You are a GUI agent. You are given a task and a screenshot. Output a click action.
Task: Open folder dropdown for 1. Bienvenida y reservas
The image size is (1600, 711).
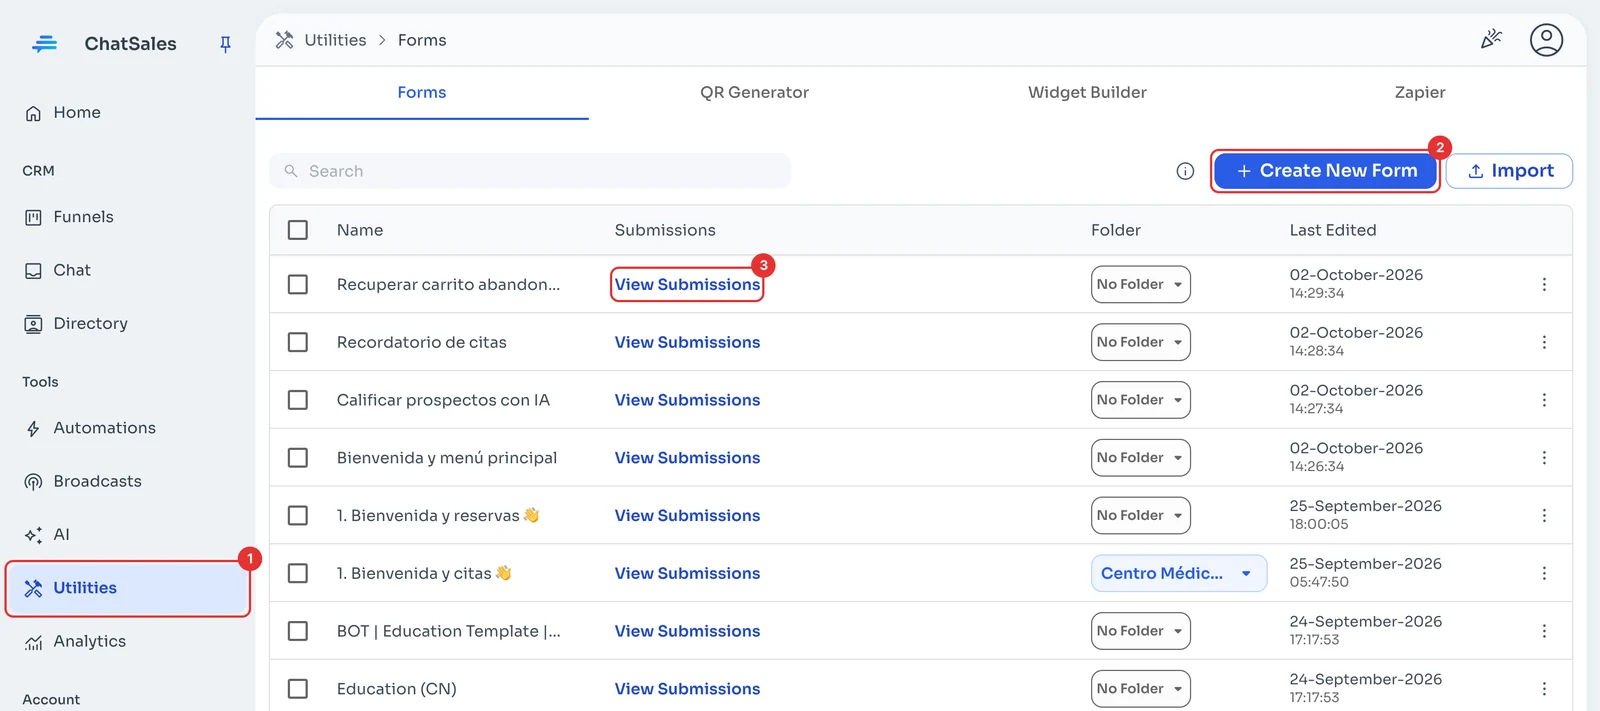1141,515
